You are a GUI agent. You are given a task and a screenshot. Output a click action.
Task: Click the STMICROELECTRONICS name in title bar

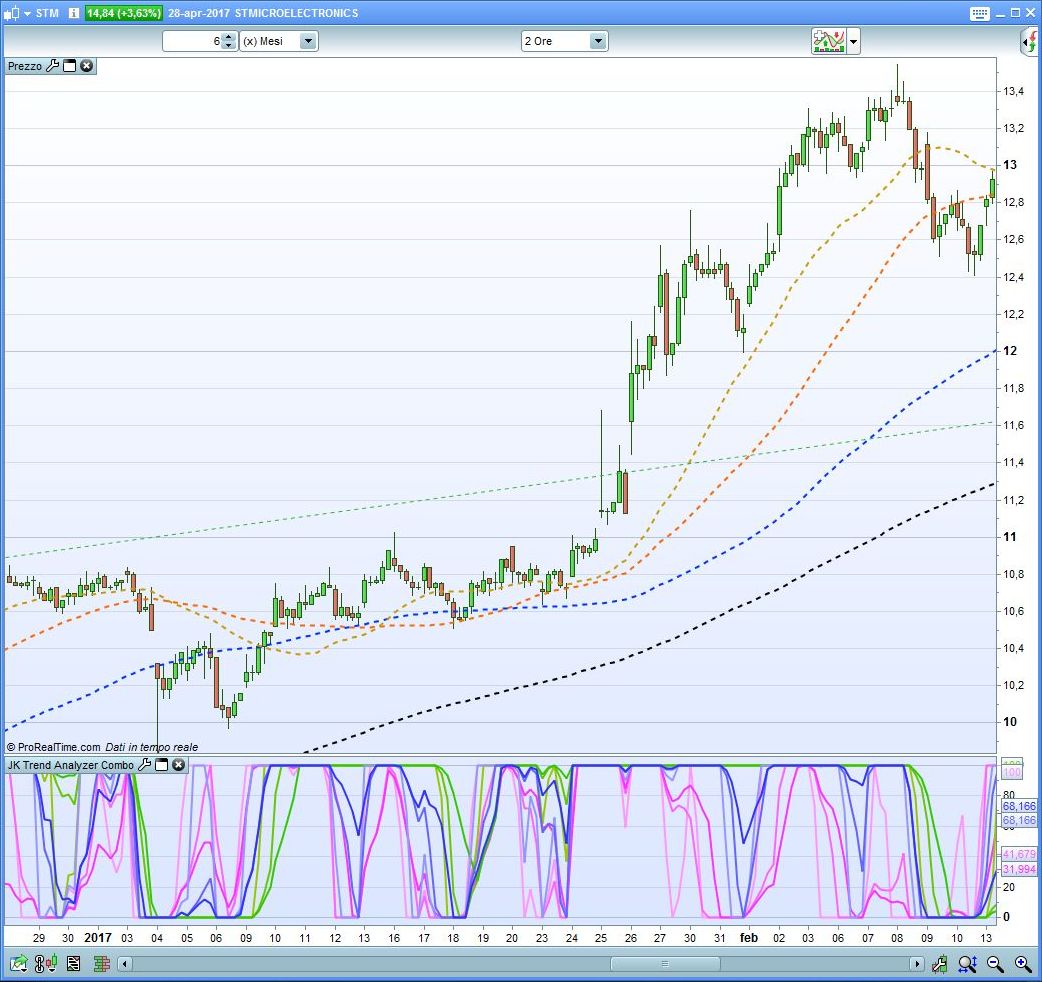296,13
